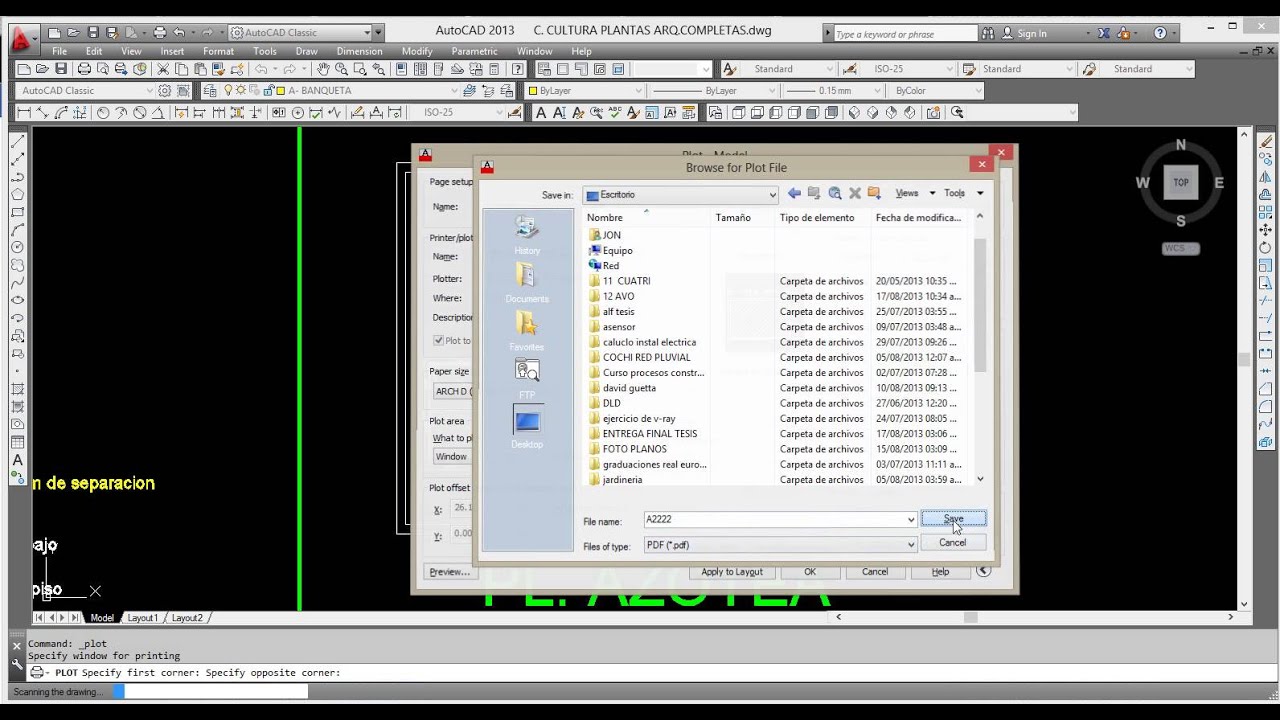The image size is (1280, 720).
Task: Open the Files of type PDF dropdown
Action: 910,545
